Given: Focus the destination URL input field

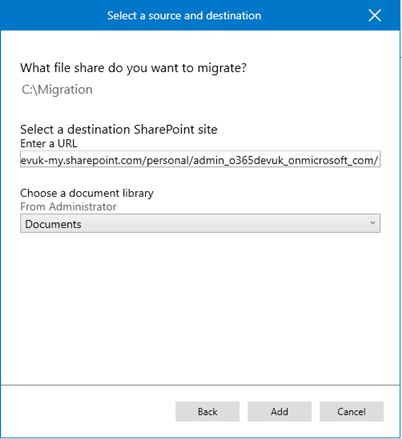Looking at the screenshot, I should point(200,159).
